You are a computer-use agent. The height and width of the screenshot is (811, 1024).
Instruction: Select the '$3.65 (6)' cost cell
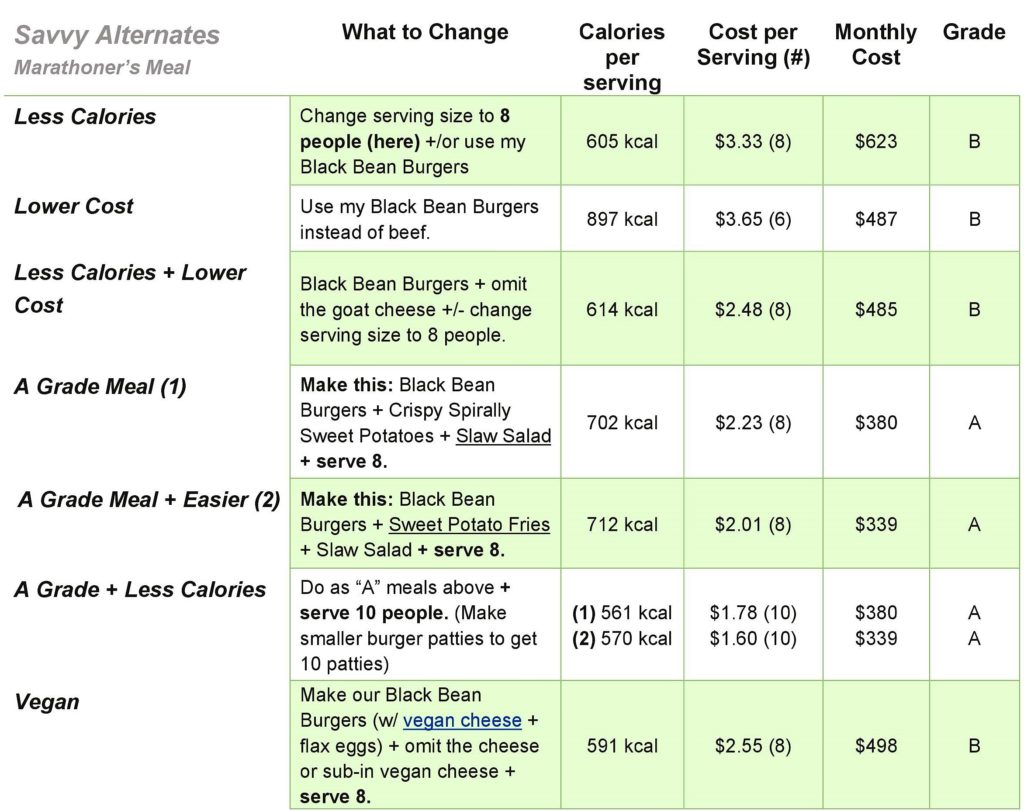[753, 219]
